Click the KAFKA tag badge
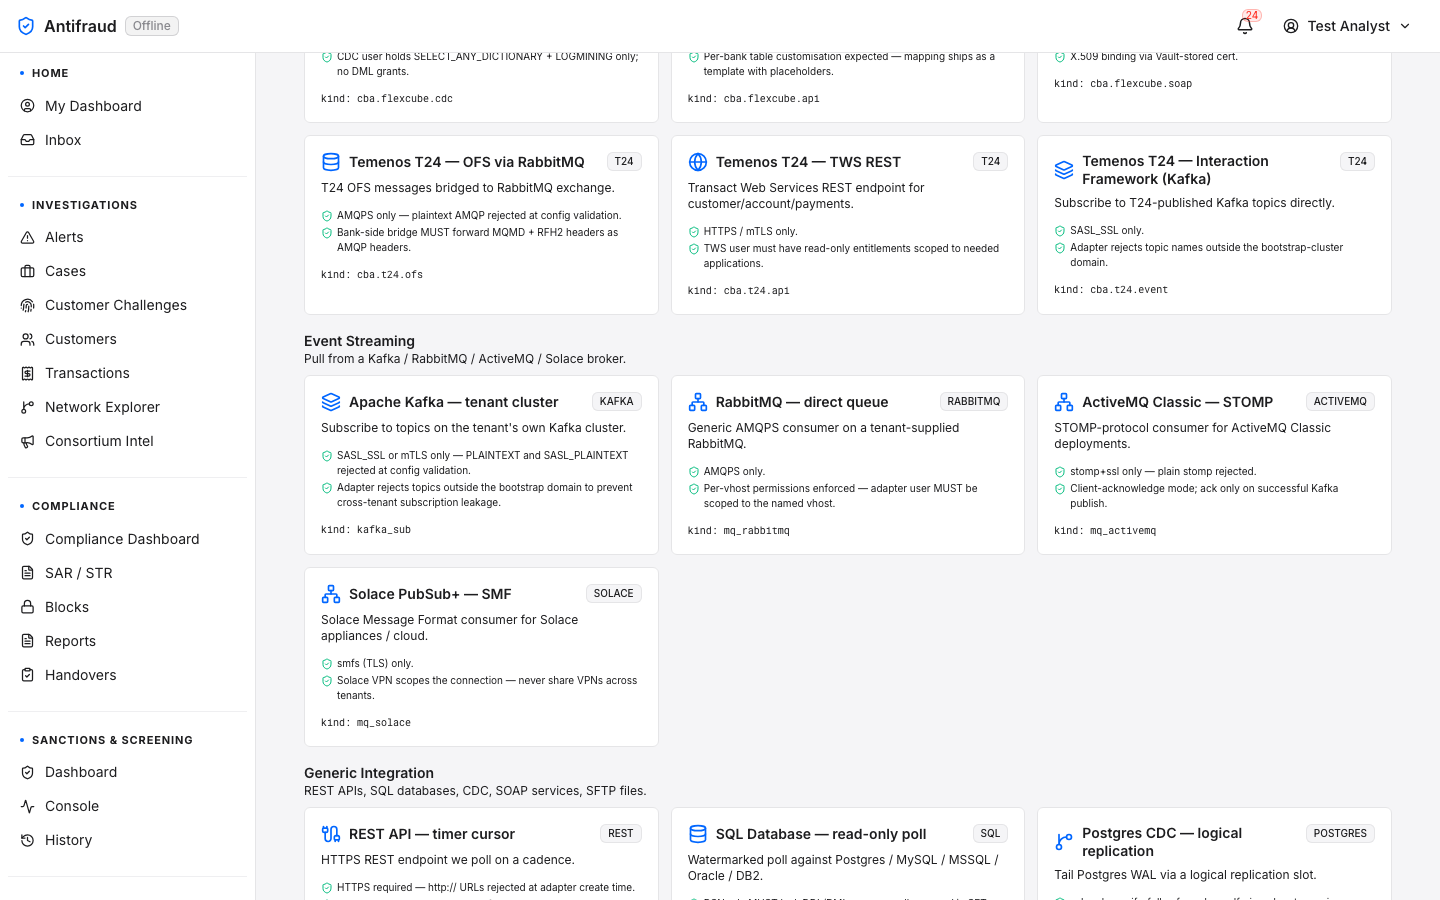This screenshot has height=900, width=1440. [x=617, y=402]
